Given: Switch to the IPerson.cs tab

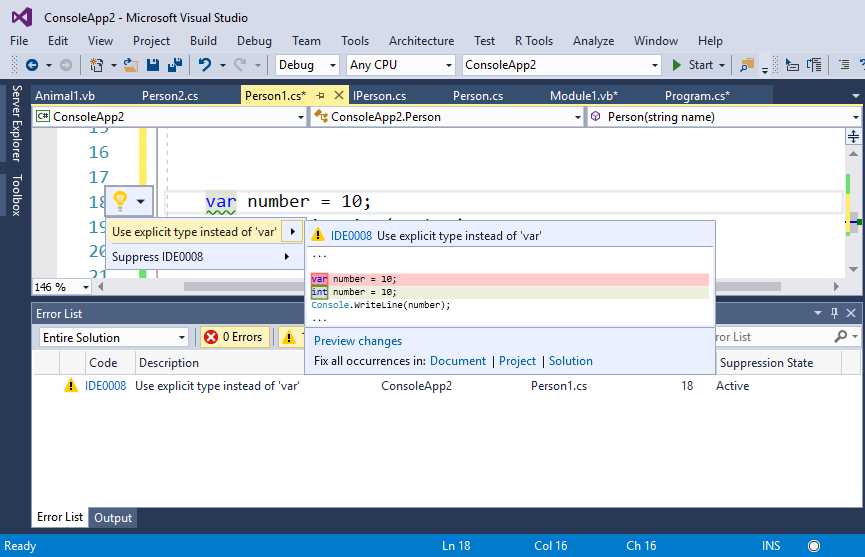Looking at the screenshot, I should point(380,96).
